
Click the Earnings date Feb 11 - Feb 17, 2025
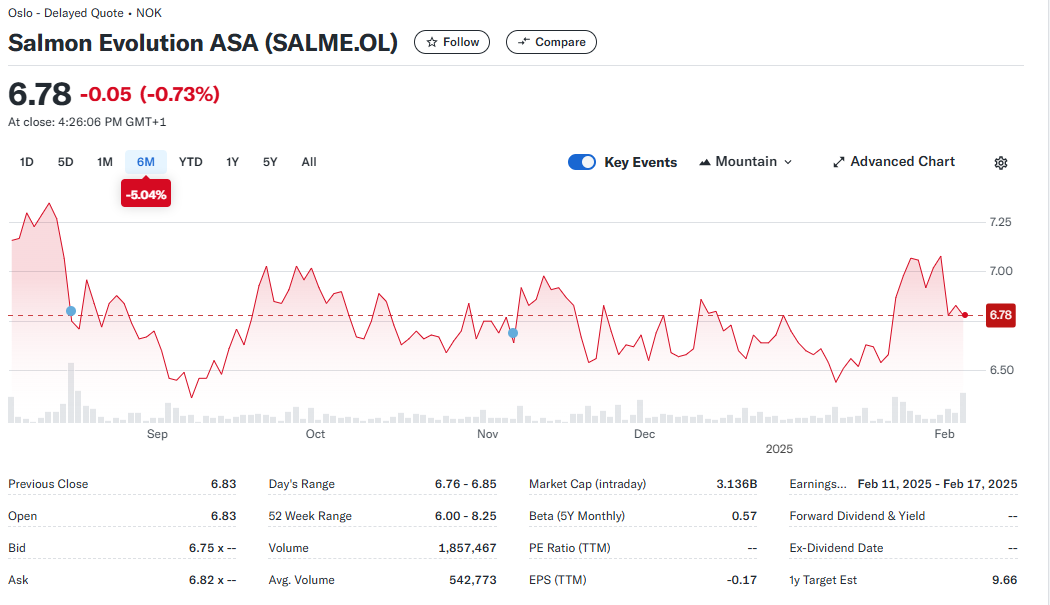coord(938,484)
